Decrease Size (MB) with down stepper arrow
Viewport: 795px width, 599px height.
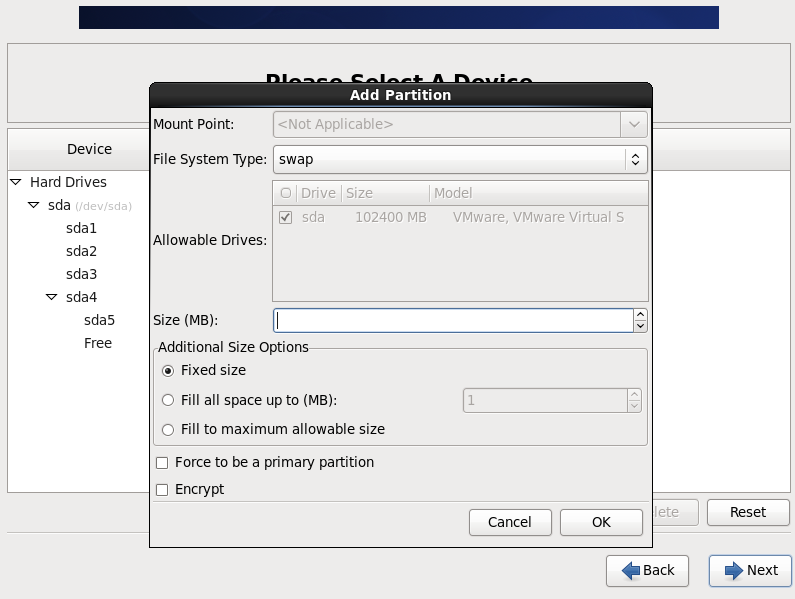pos(640,326)
